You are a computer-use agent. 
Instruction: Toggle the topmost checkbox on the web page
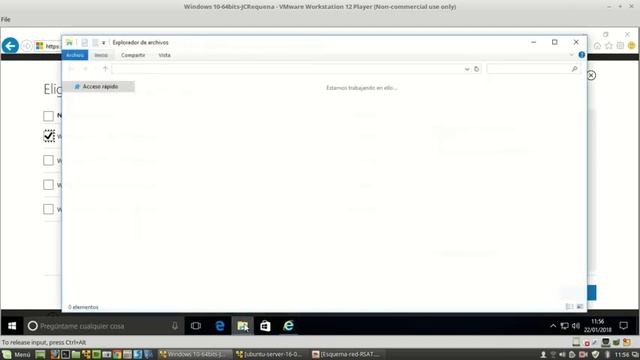coord(48,116)
